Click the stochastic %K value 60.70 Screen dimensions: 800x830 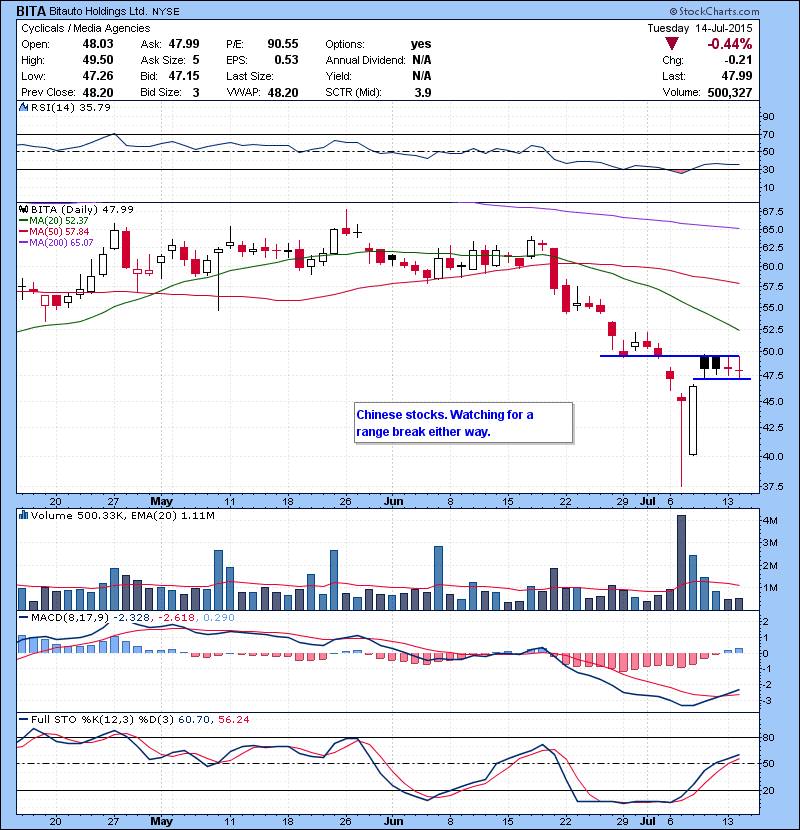point(194,719)
